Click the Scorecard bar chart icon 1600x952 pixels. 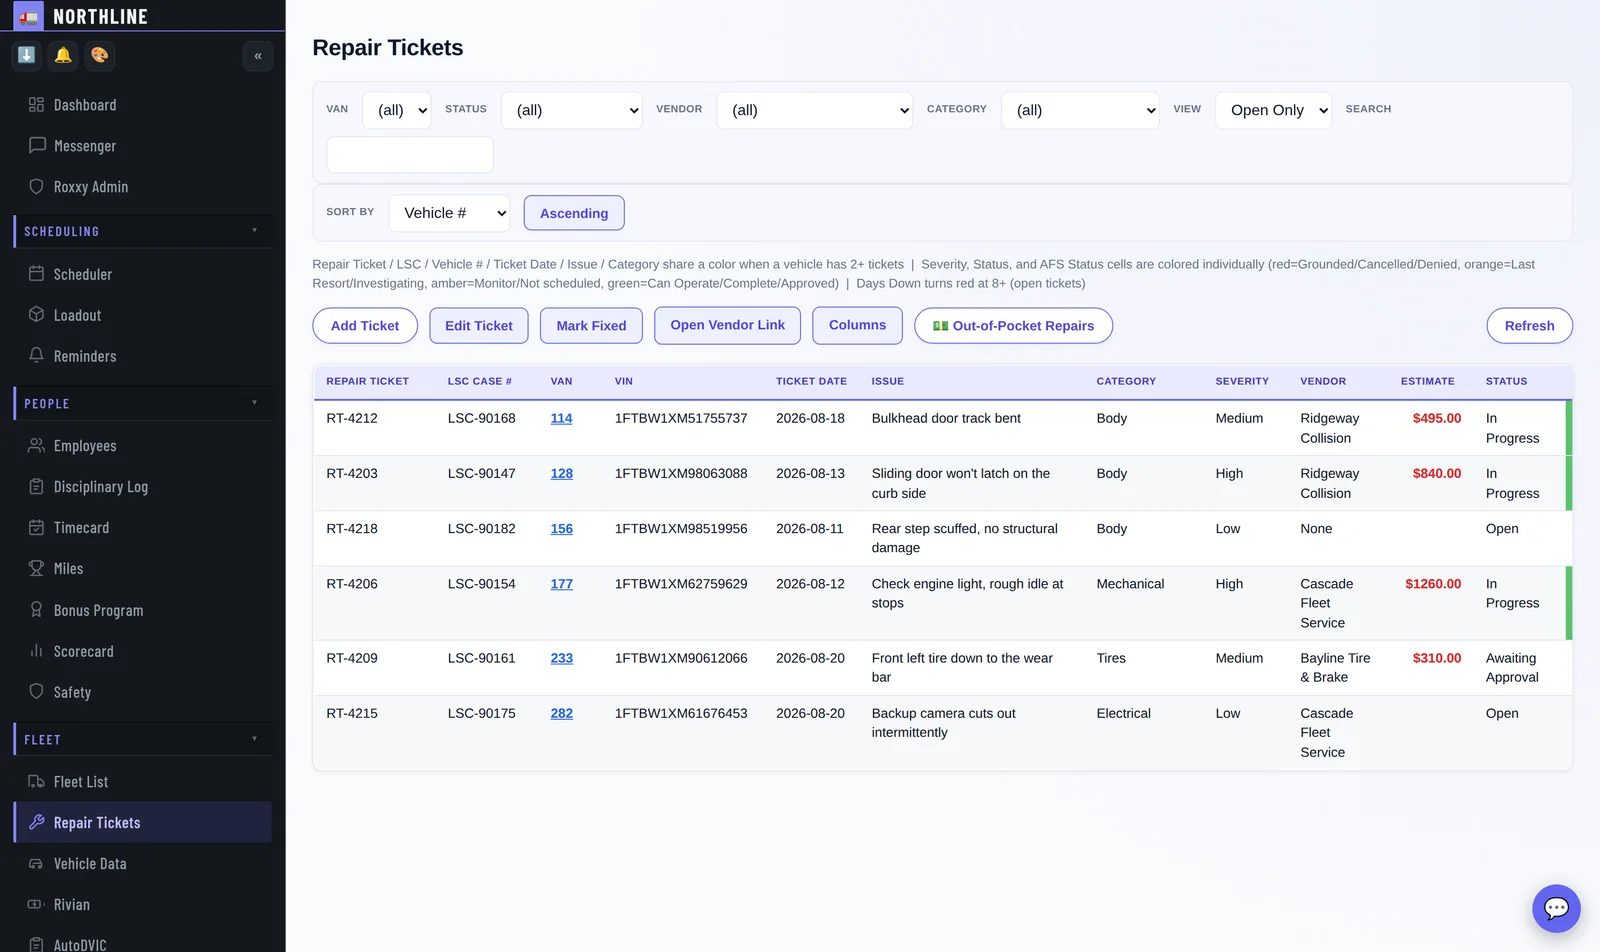(37, 651)
